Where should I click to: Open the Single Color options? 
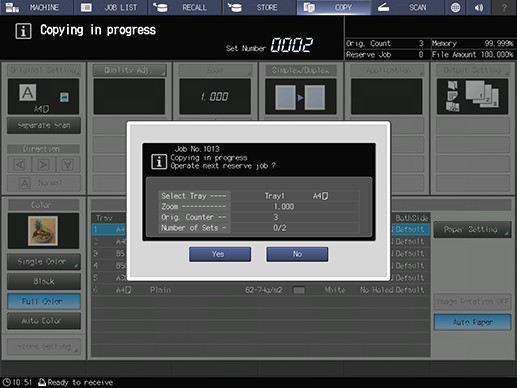click(x=44, y=262)
